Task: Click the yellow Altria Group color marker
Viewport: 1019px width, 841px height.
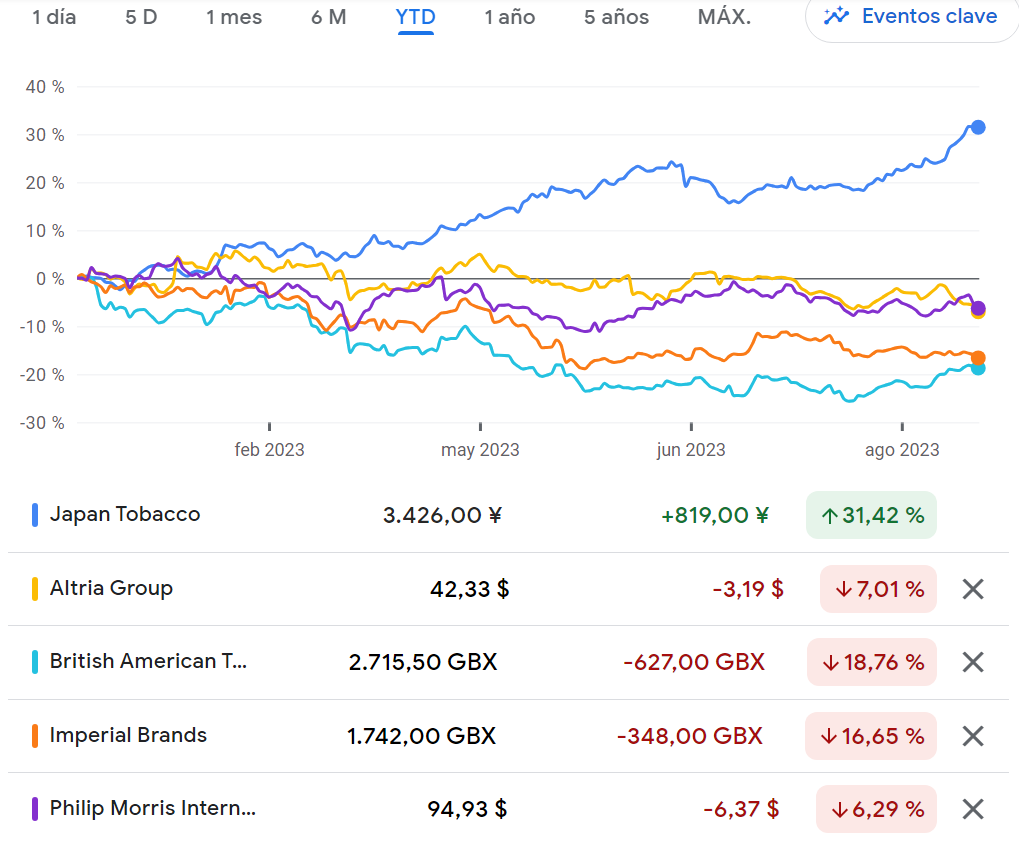Action: [35, 589]
